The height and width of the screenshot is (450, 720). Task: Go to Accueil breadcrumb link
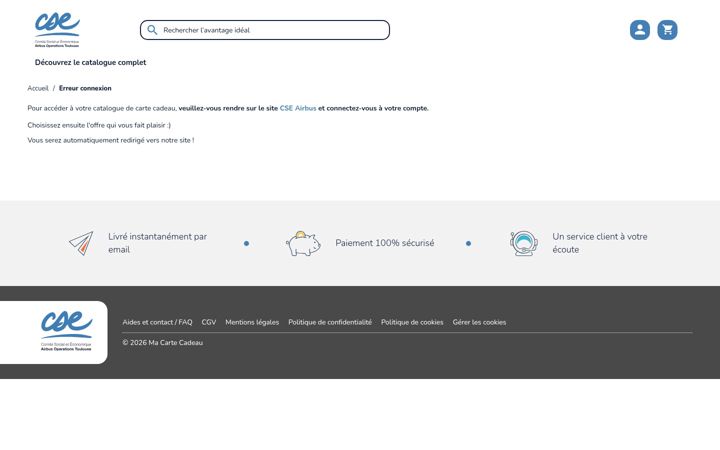tap(38, 88)
